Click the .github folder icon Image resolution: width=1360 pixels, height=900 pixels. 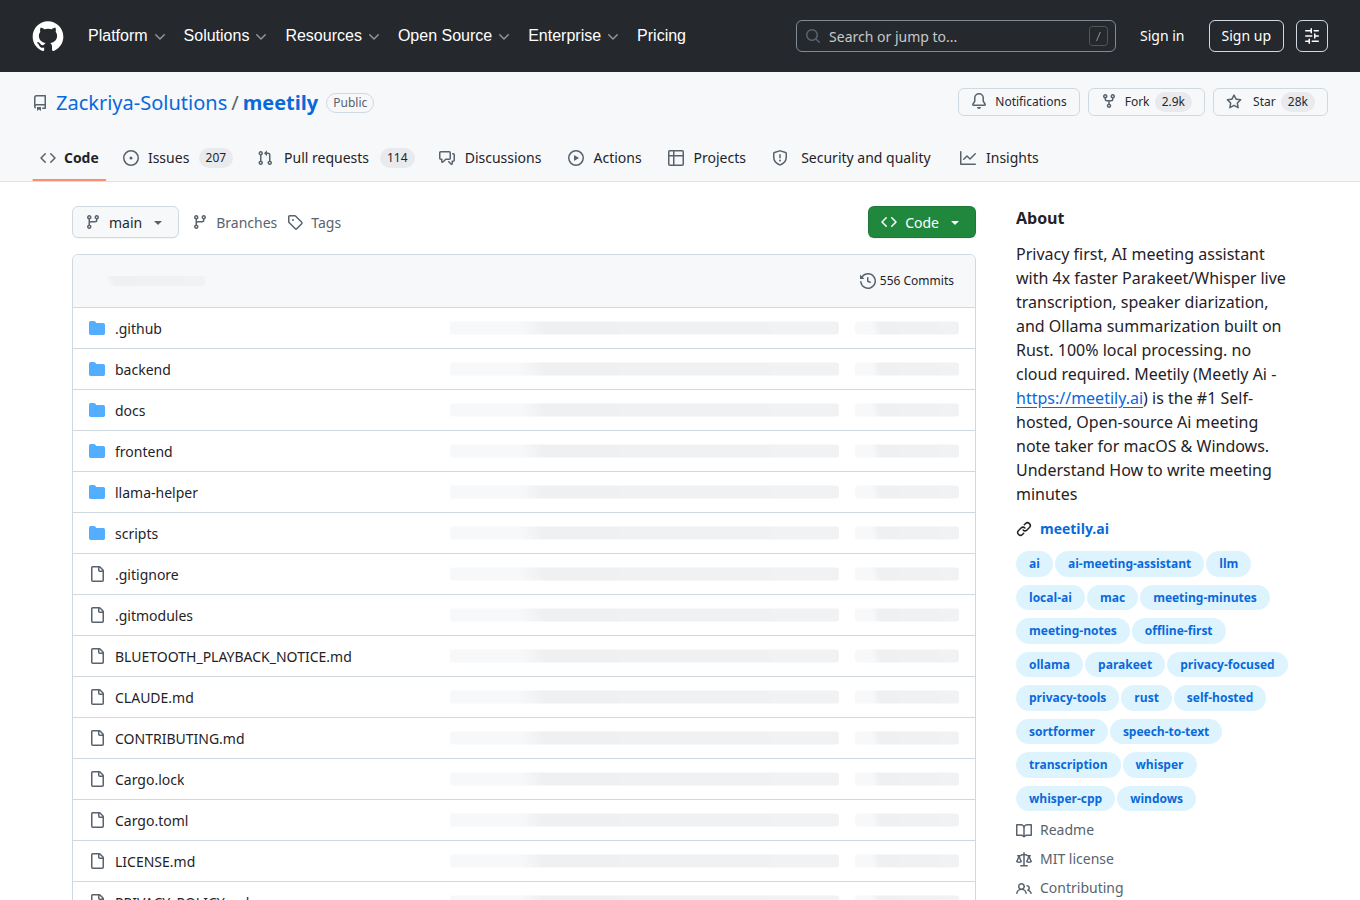97,329
